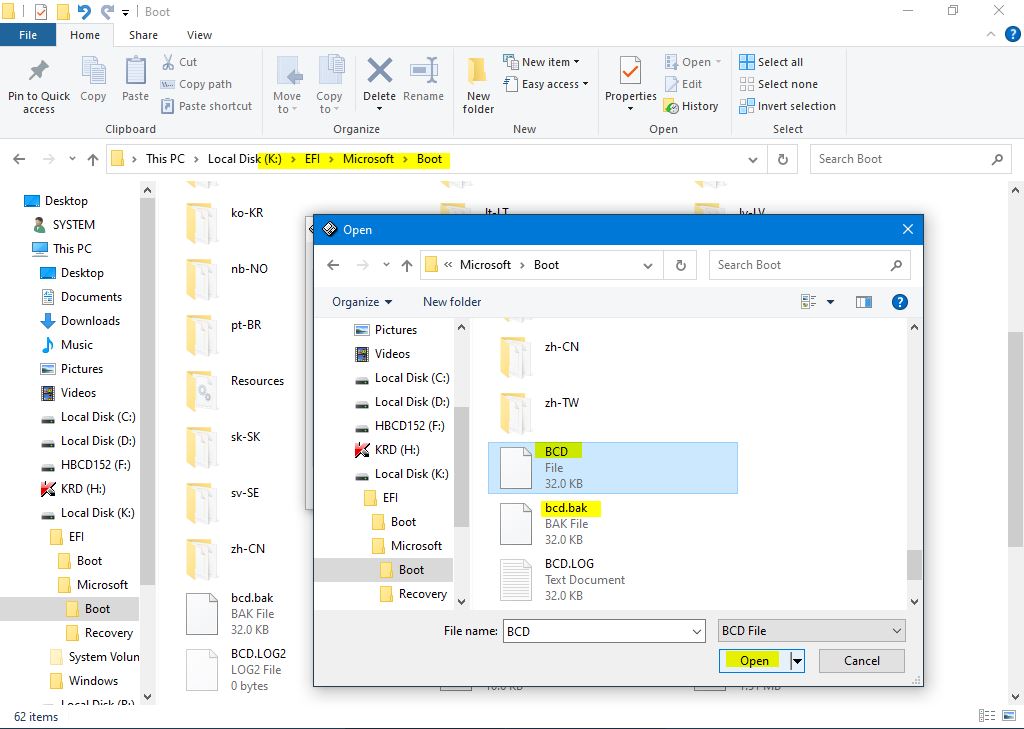The image size is (1024, 729).
Task: Click Invert selection in ribbon
Action: (x=787, y=106)
